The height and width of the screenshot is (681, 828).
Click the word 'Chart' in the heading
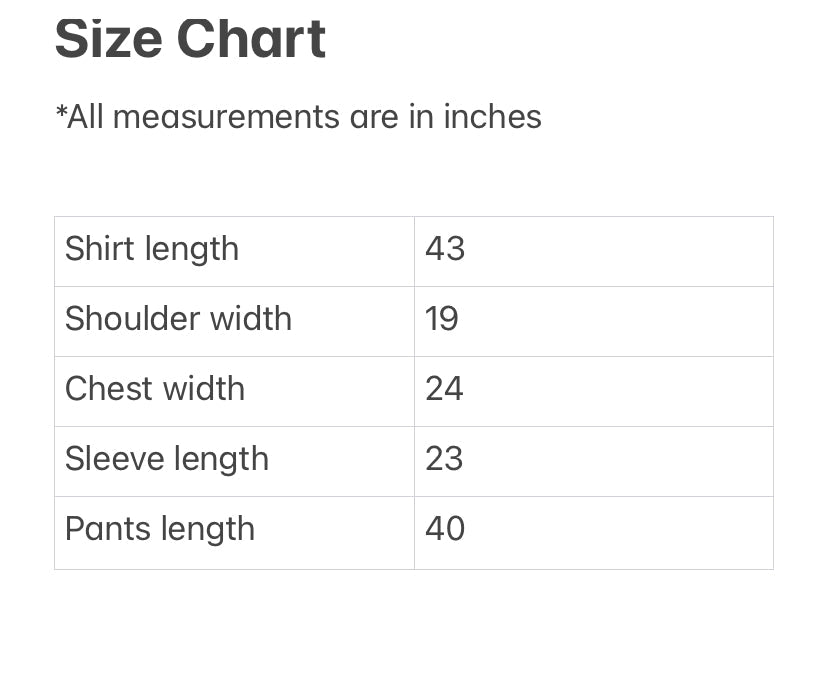pos(251,39)
